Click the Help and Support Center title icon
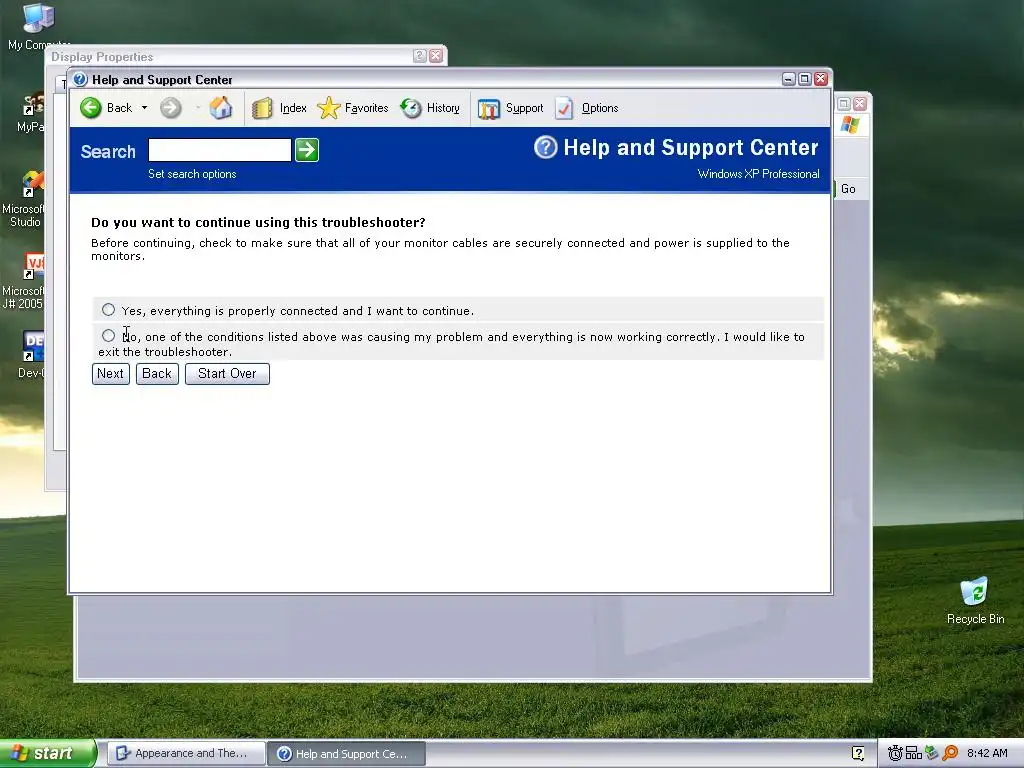The image size is (1024, 768). coord(80,79)
